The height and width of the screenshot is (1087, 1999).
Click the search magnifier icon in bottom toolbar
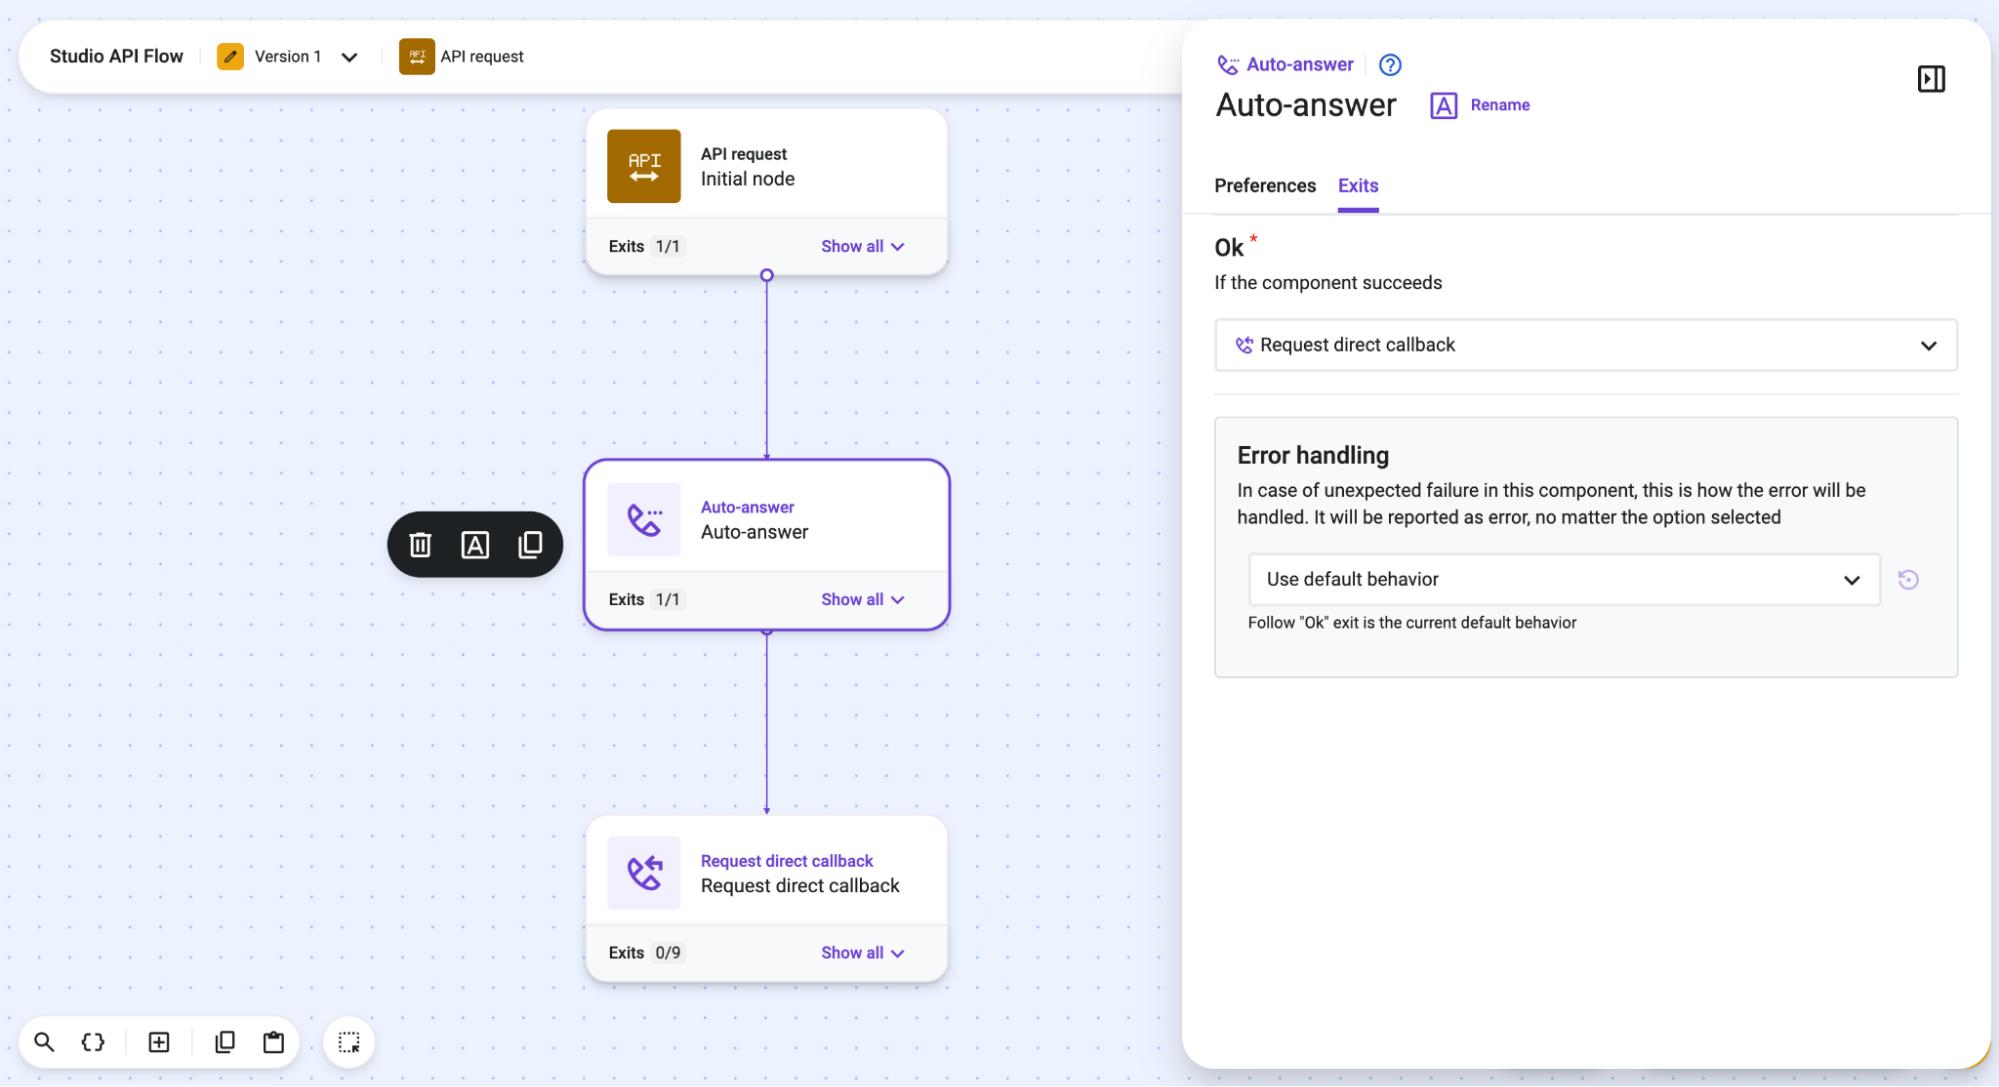click(x=44, y=1042)
